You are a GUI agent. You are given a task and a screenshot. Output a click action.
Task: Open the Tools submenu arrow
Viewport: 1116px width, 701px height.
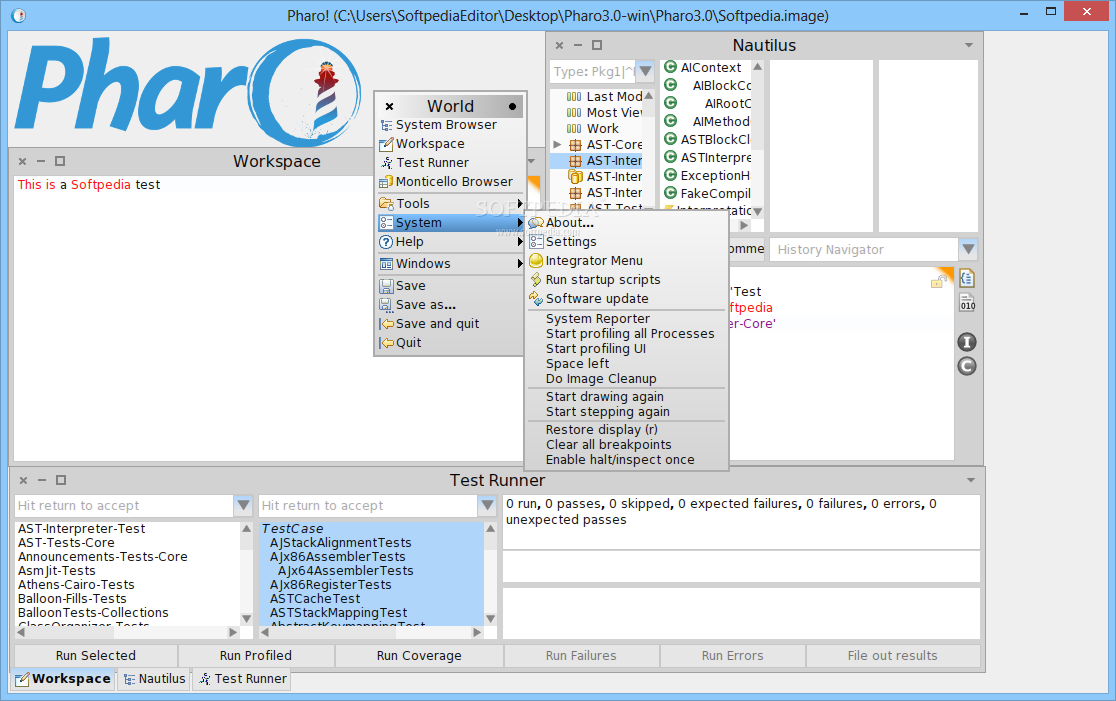point(520,204)
